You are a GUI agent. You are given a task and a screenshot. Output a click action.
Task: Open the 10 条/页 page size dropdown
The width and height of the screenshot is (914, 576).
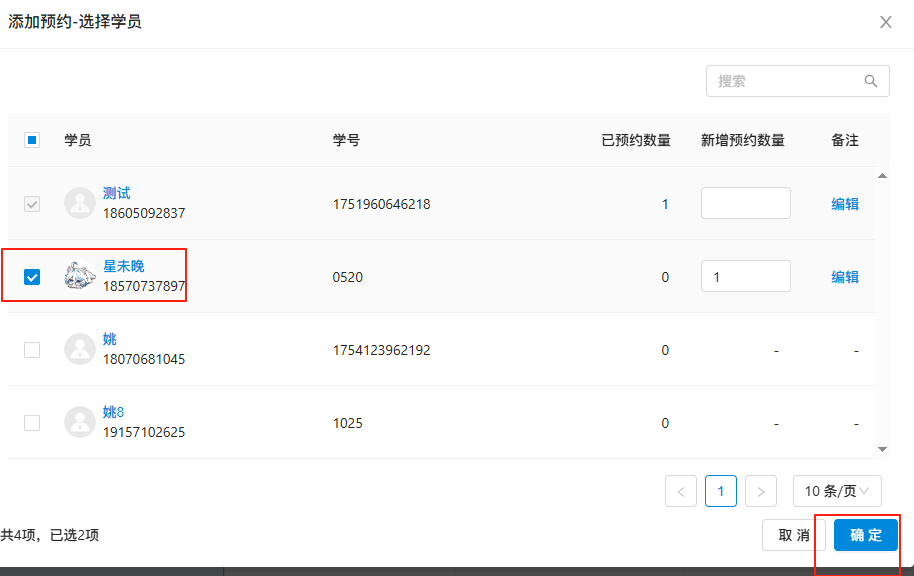[837, 491]
